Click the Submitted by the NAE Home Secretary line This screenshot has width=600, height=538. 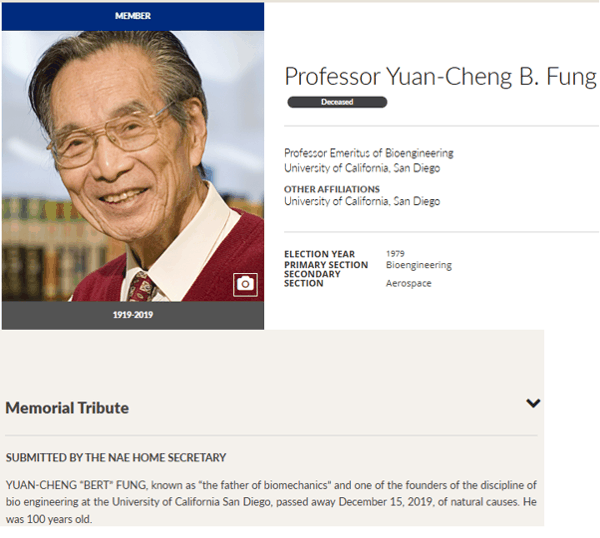click(116, 457)
